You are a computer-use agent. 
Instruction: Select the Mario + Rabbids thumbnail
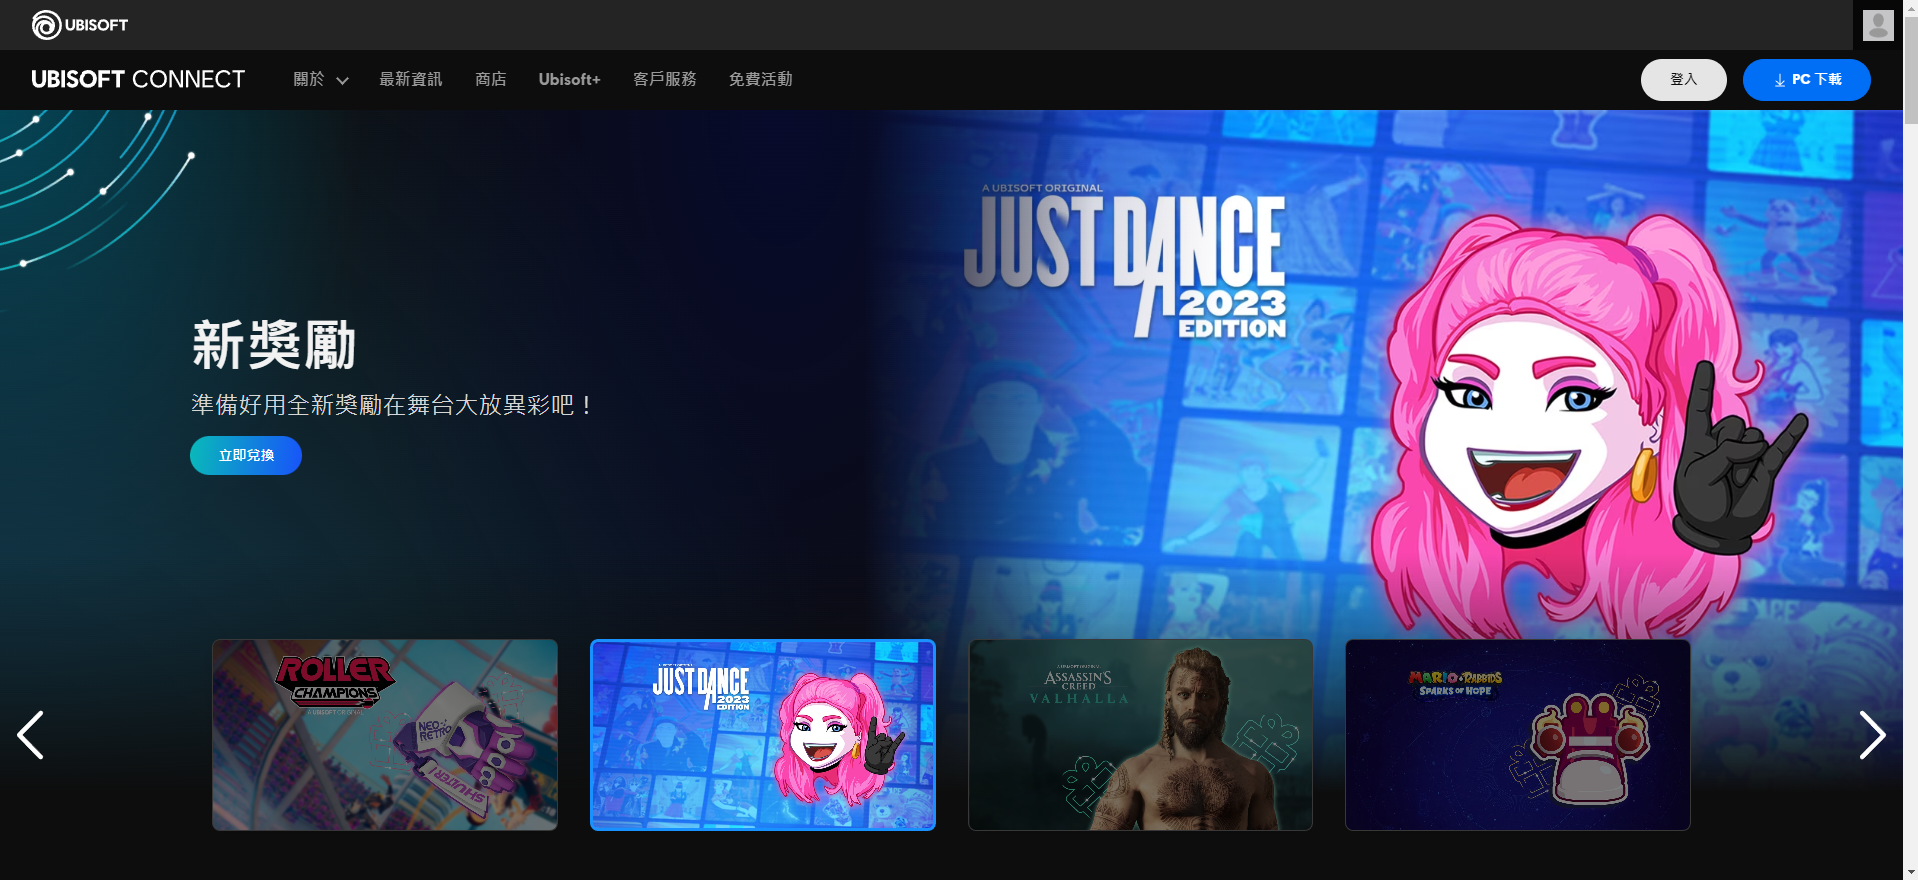[1518, 735]
